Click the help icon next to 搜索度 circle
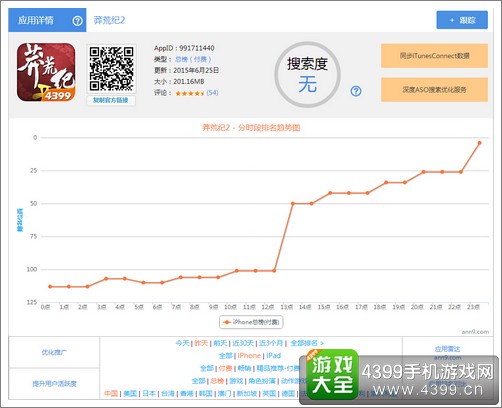This screenshot has width=502, height=408. pyautogui.click(x=356, y=91)
